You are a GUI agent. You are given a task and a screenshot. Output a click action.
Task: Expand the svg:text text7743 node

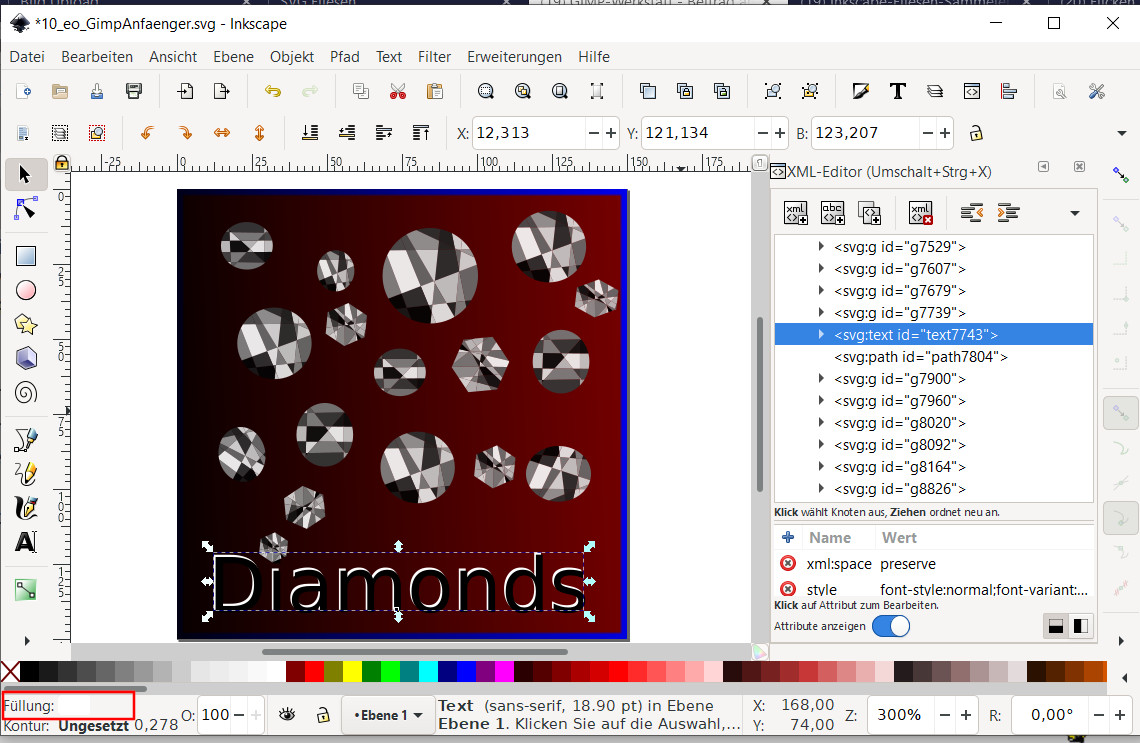[x=822, y=335]
